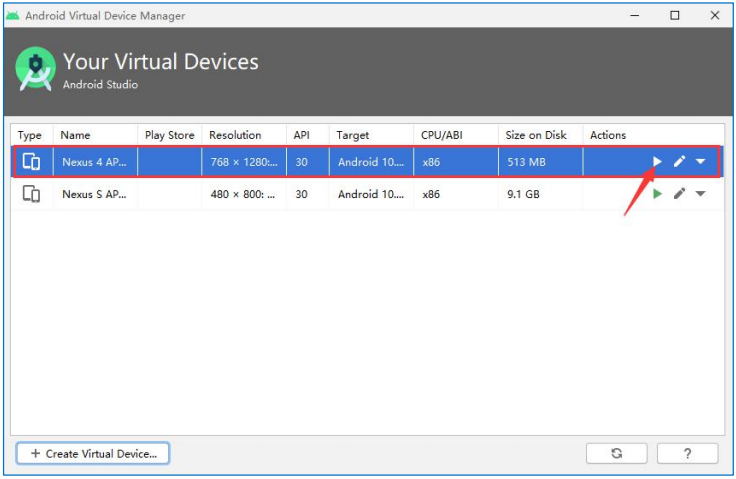Launch the Nexus S emulator with green play icon
The width and height of the screenshot is (736, 479).
[x=657, y=193]
